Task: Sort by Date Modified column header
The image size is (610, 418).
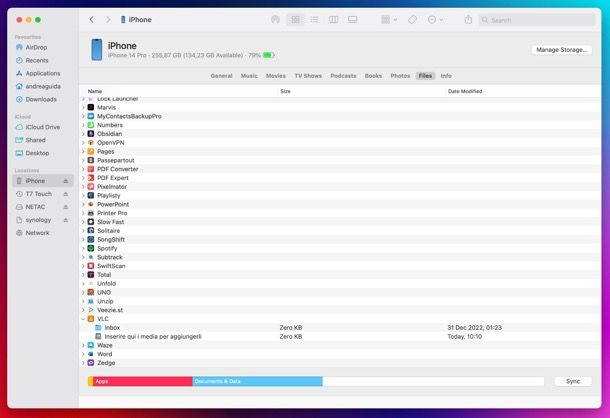Action: [x=465, y=91]
